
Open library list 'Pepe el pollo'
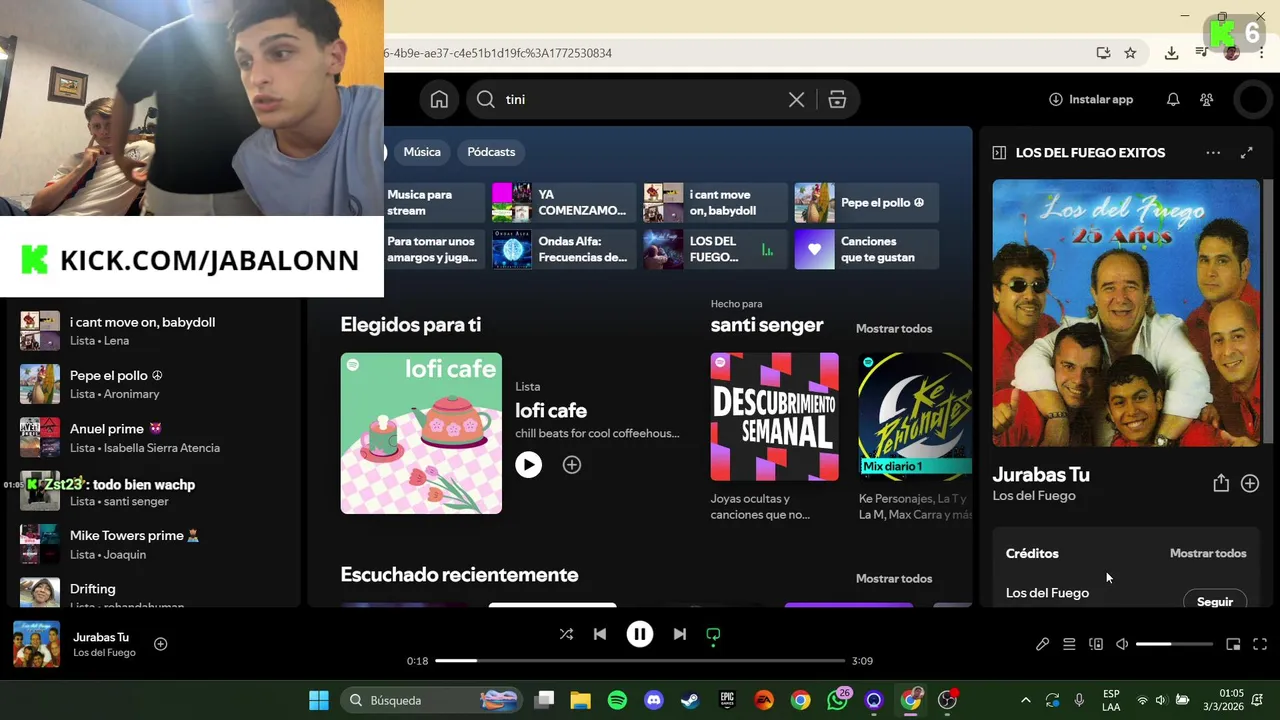coord(156,384)
